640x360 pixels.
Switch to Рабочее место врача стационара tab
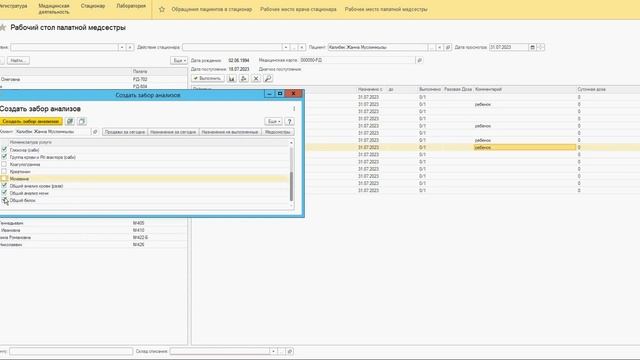coord(298,9)
